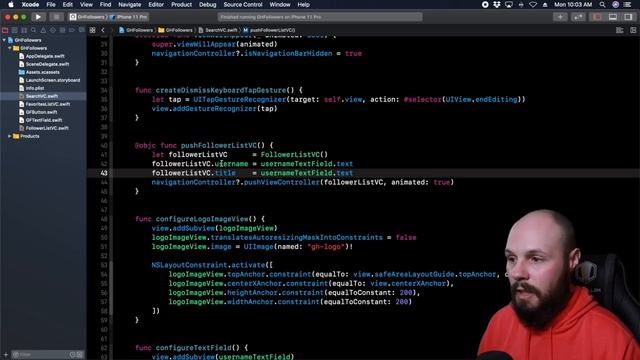Open code review arrows button

pyautogui.click(x=578, y=17)
